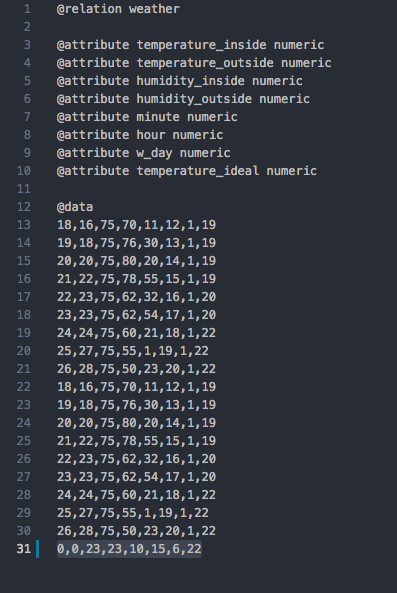This screenshot has width=397, height=593.
Task: Click highlighted row '0,0,23,23,10,15,6,22'
Action: [129, 549]
